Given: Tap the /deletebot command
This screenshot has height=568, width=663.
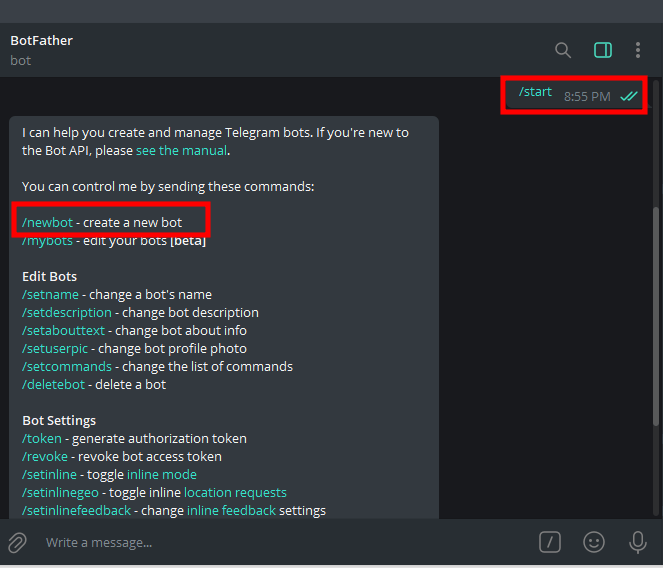Looking at the screenshot, I should (53, 384).
